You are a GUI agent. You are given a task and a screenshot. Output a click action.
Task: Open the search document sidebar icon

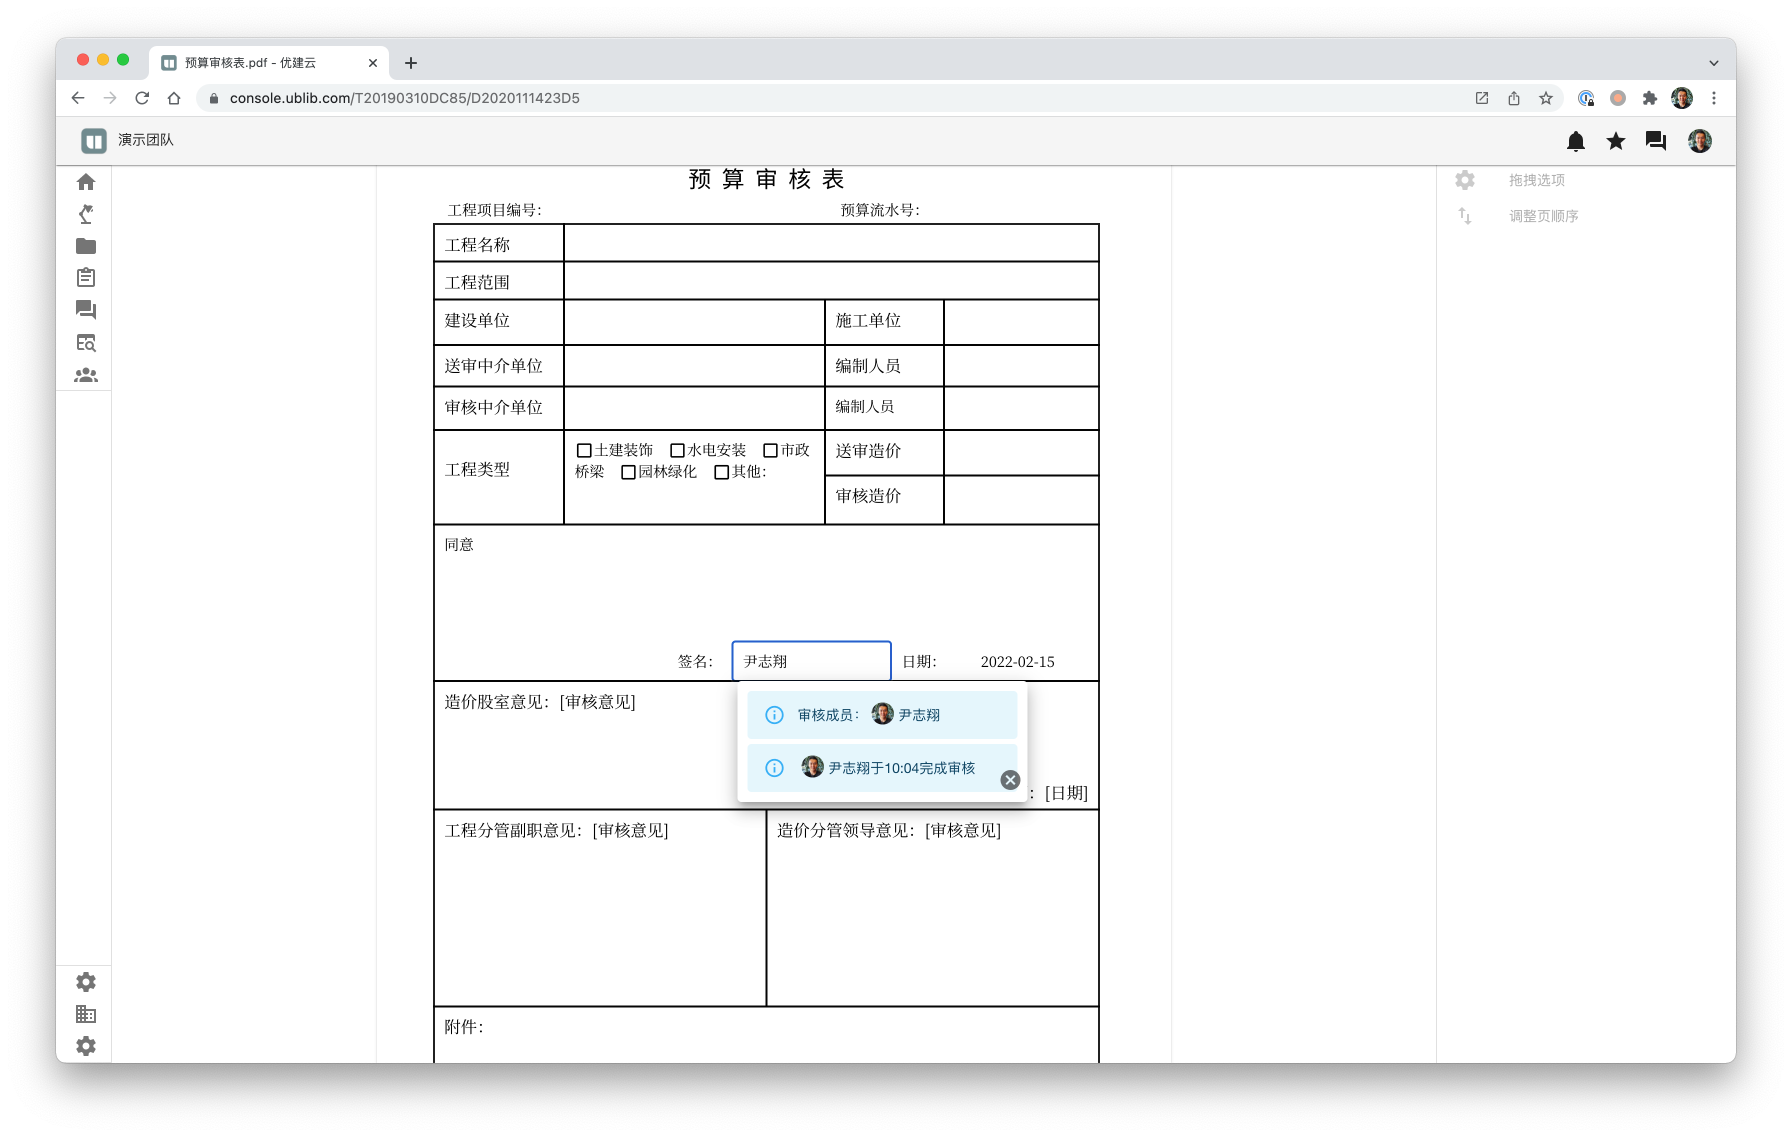point(86,343)
